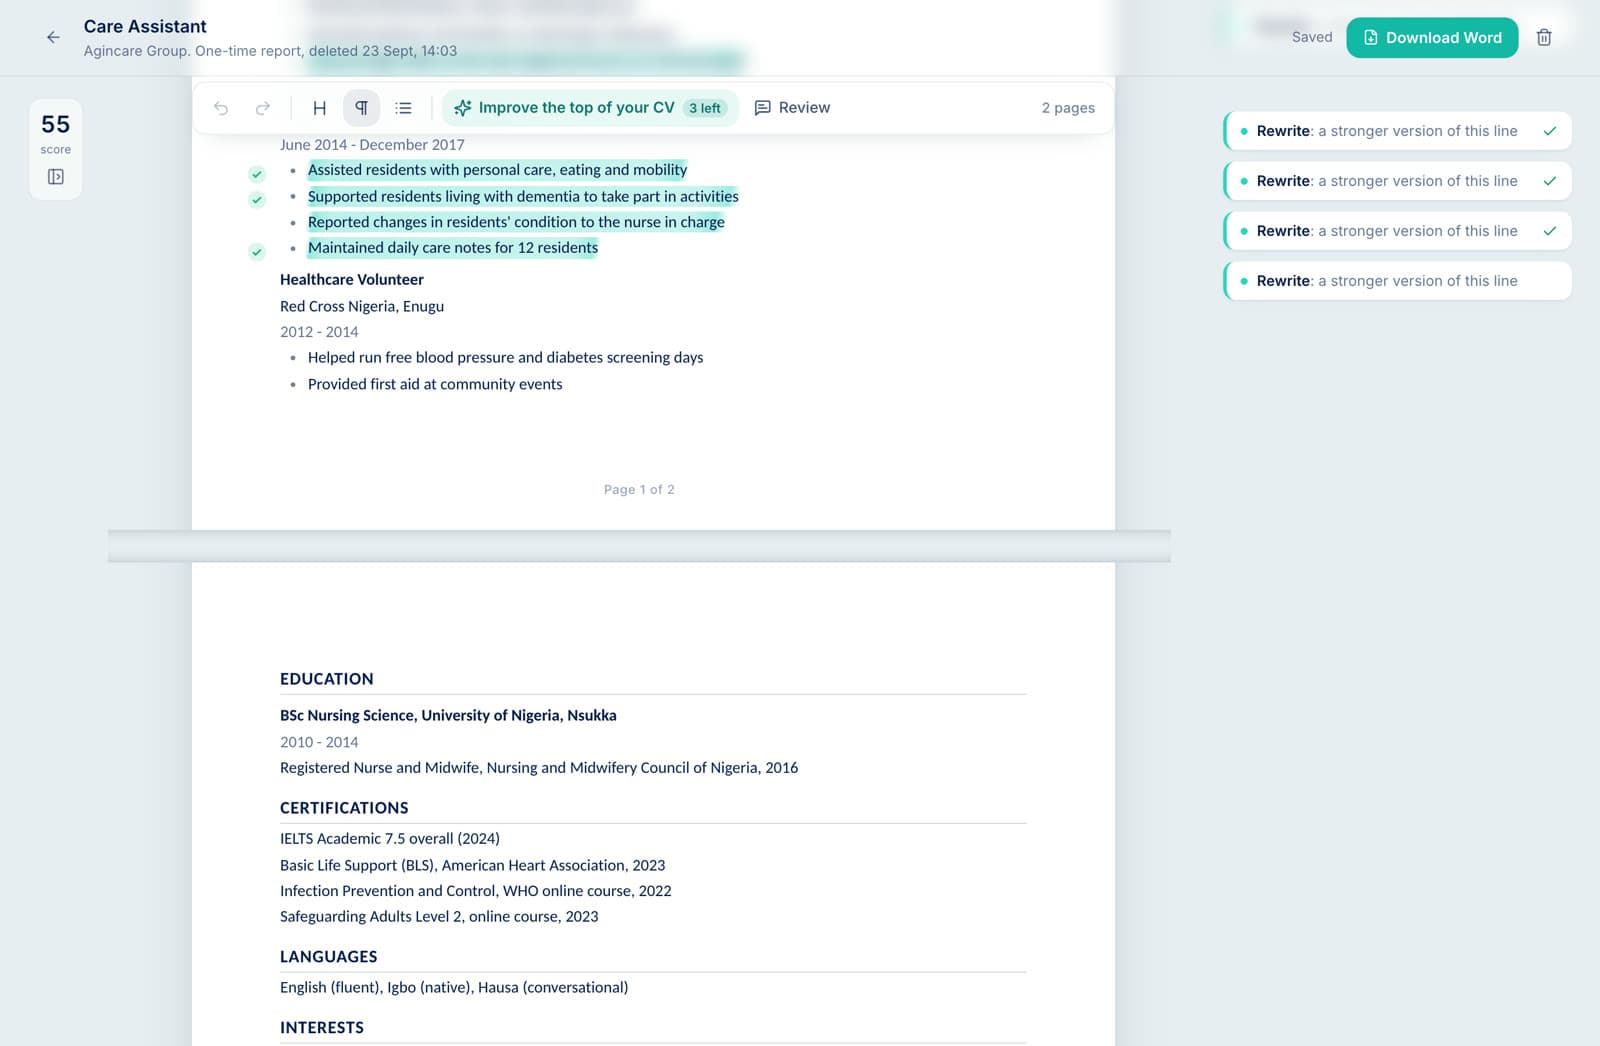Click the 'June 2014 - December 2017' date line
Viewport: 1600px width, 1046px height.
pos(372,145)
